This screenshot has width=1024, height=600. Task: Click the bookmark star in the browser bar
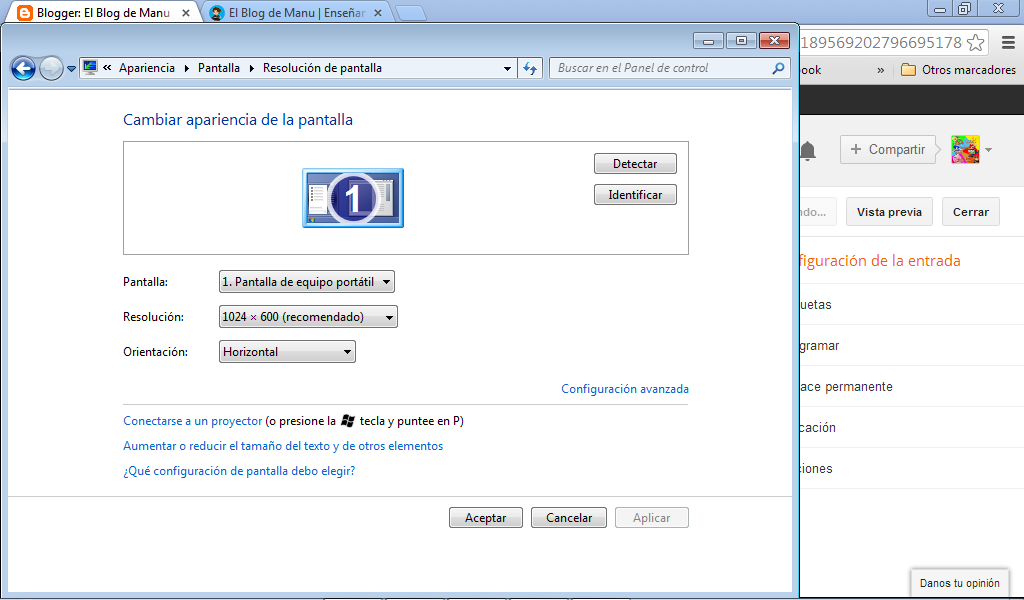pyautogui.click(x=973, y=42)
